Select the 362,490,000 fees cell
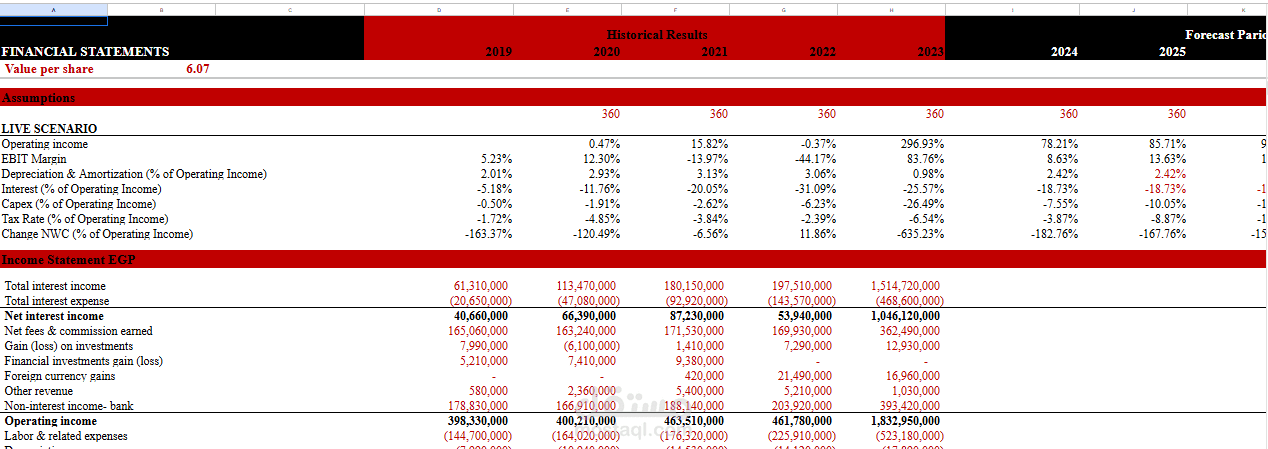The image size is (1268, 449). click(910, 331)
